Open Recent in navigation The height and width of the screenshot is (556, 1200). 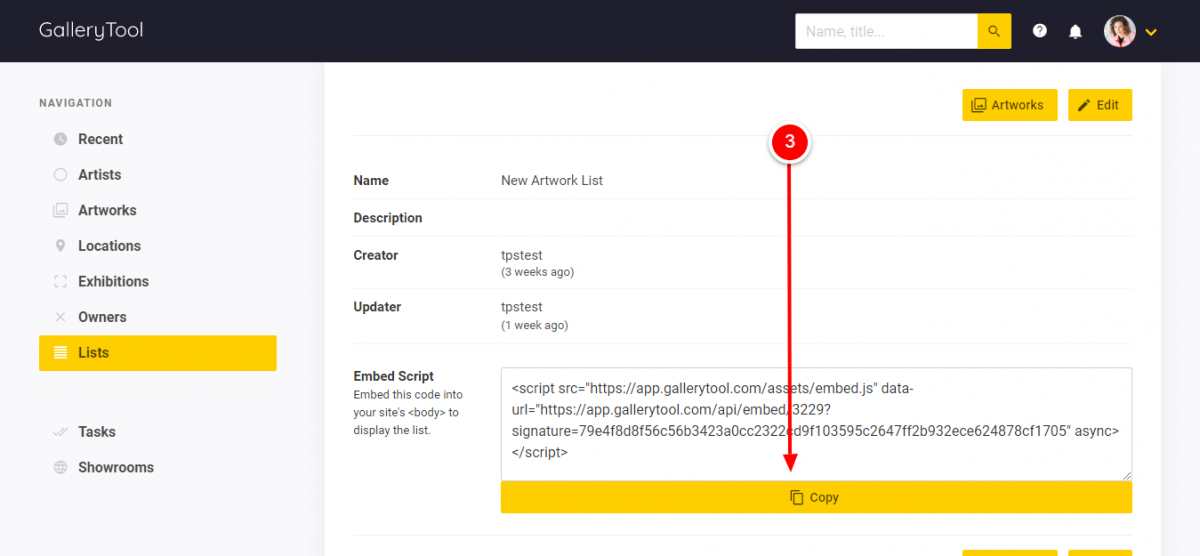point(100,139)
